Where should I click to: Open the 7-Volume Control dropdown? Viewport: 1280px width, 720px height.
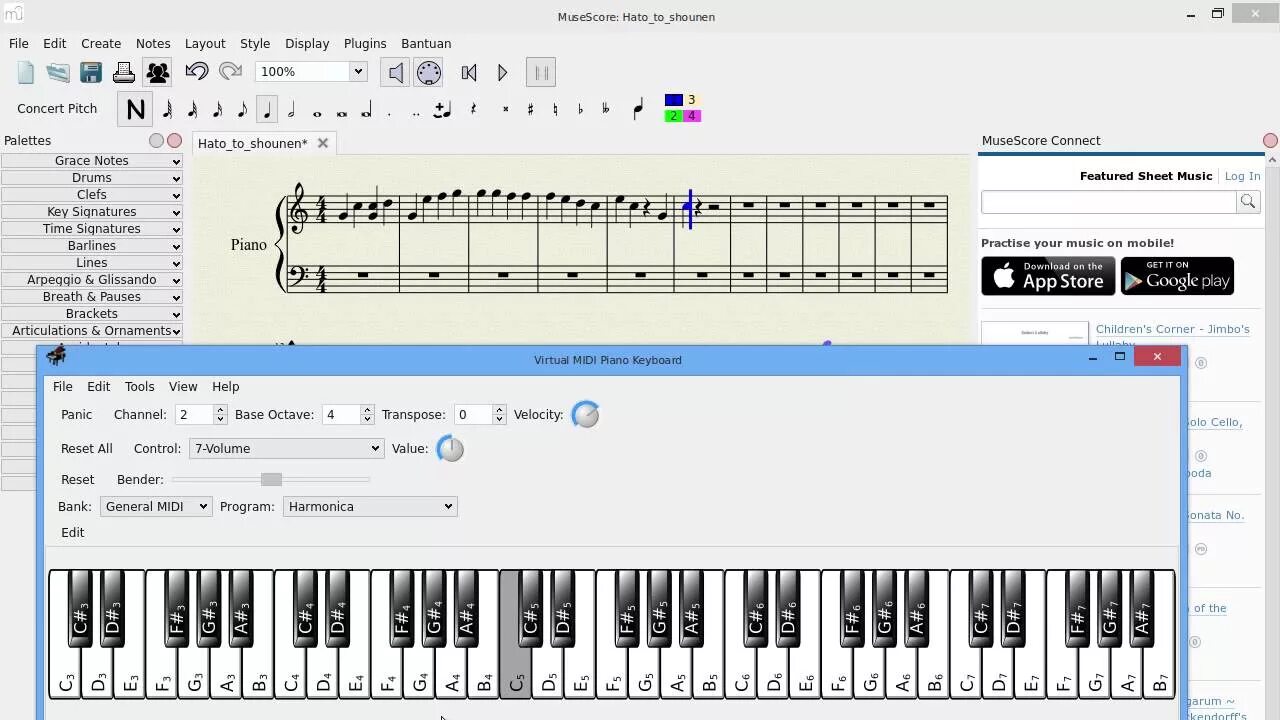pyautogui.click(x=286, y=449)
